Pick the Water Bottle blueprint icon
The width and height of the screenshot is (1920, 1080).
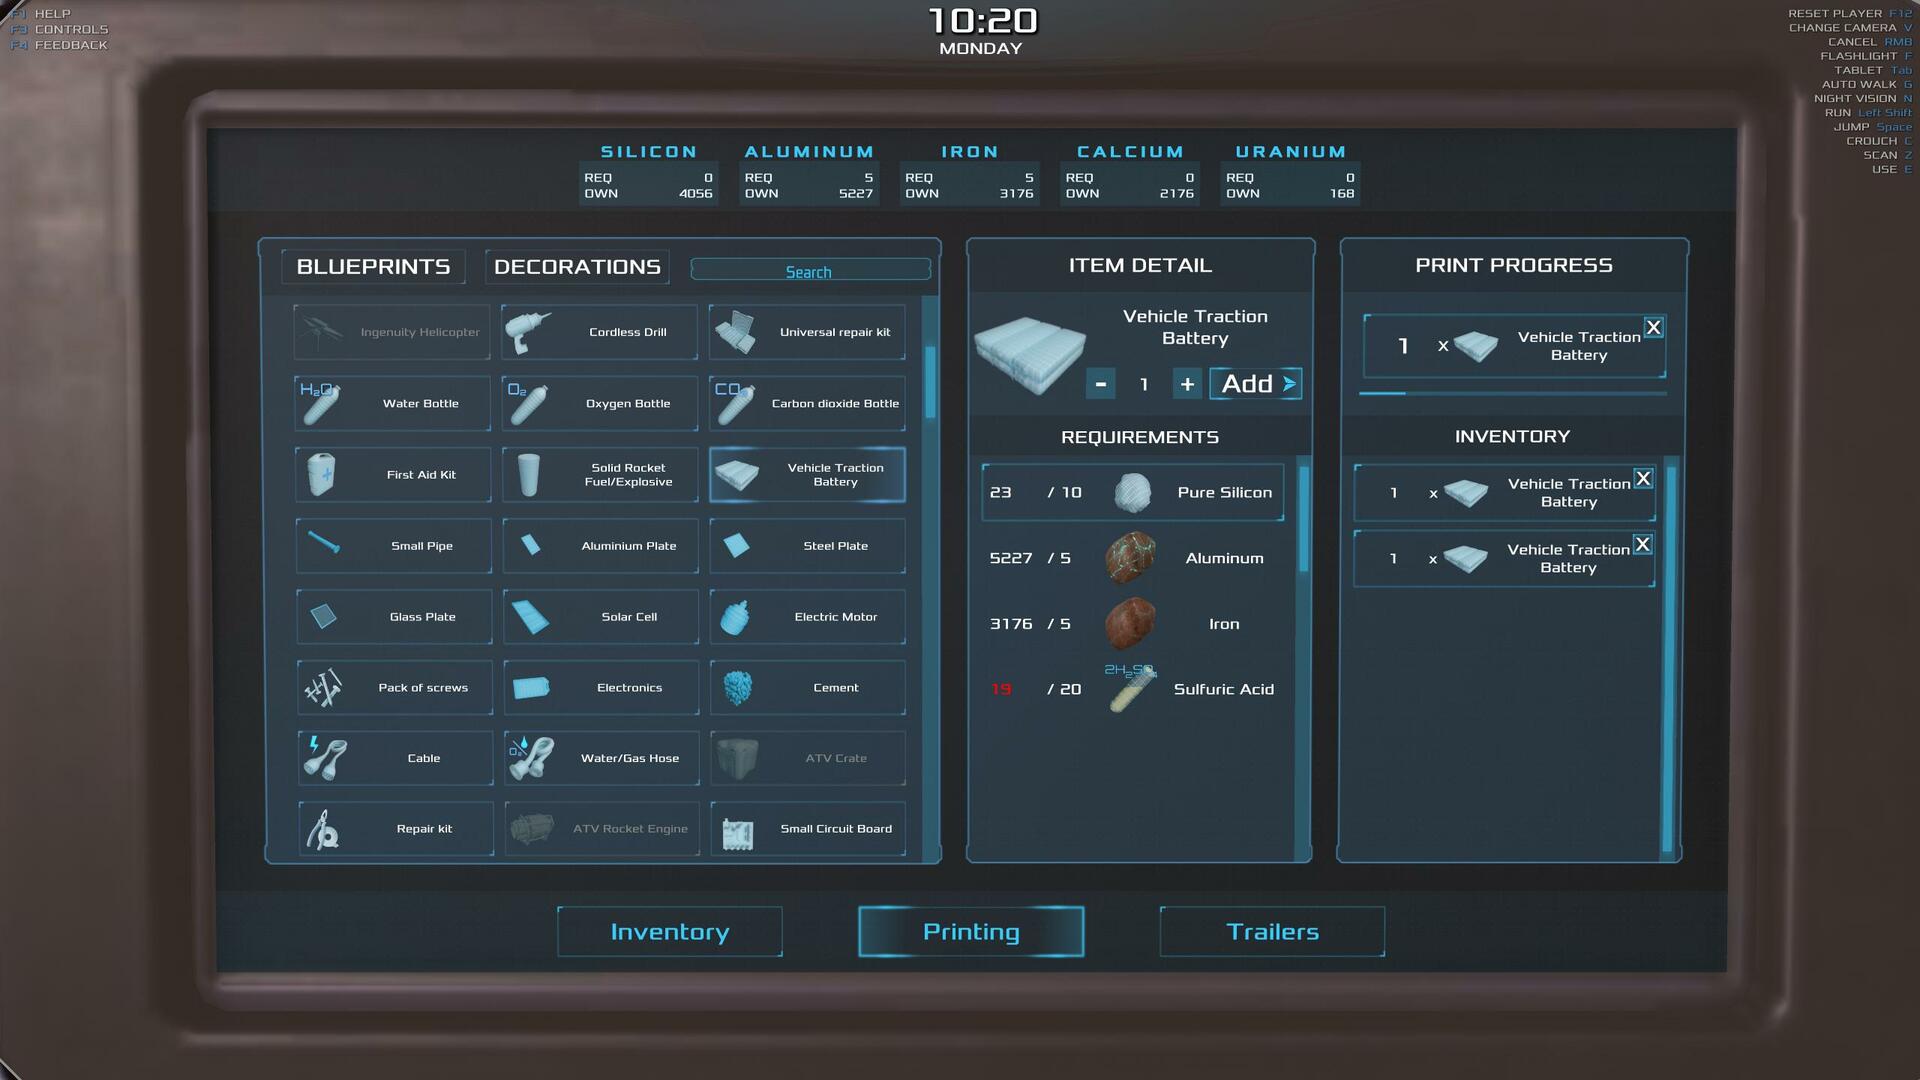[321, 403]
